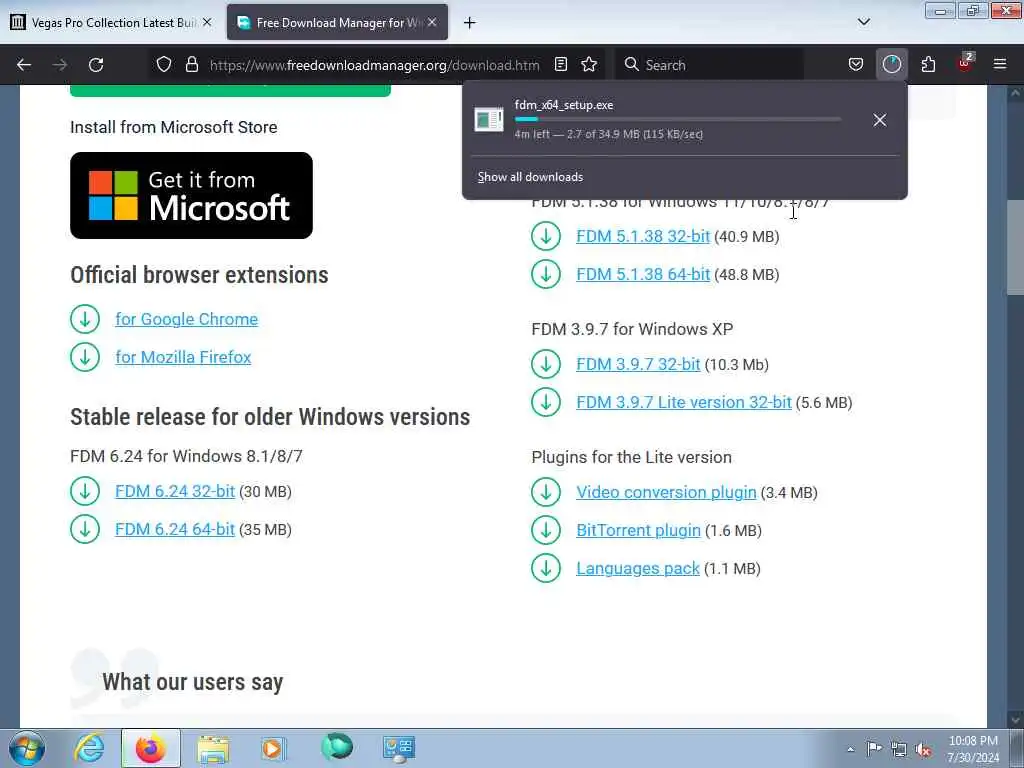Reload the current page
The width and height of the screenshot is (1024, 768).
tap(96, 65)
